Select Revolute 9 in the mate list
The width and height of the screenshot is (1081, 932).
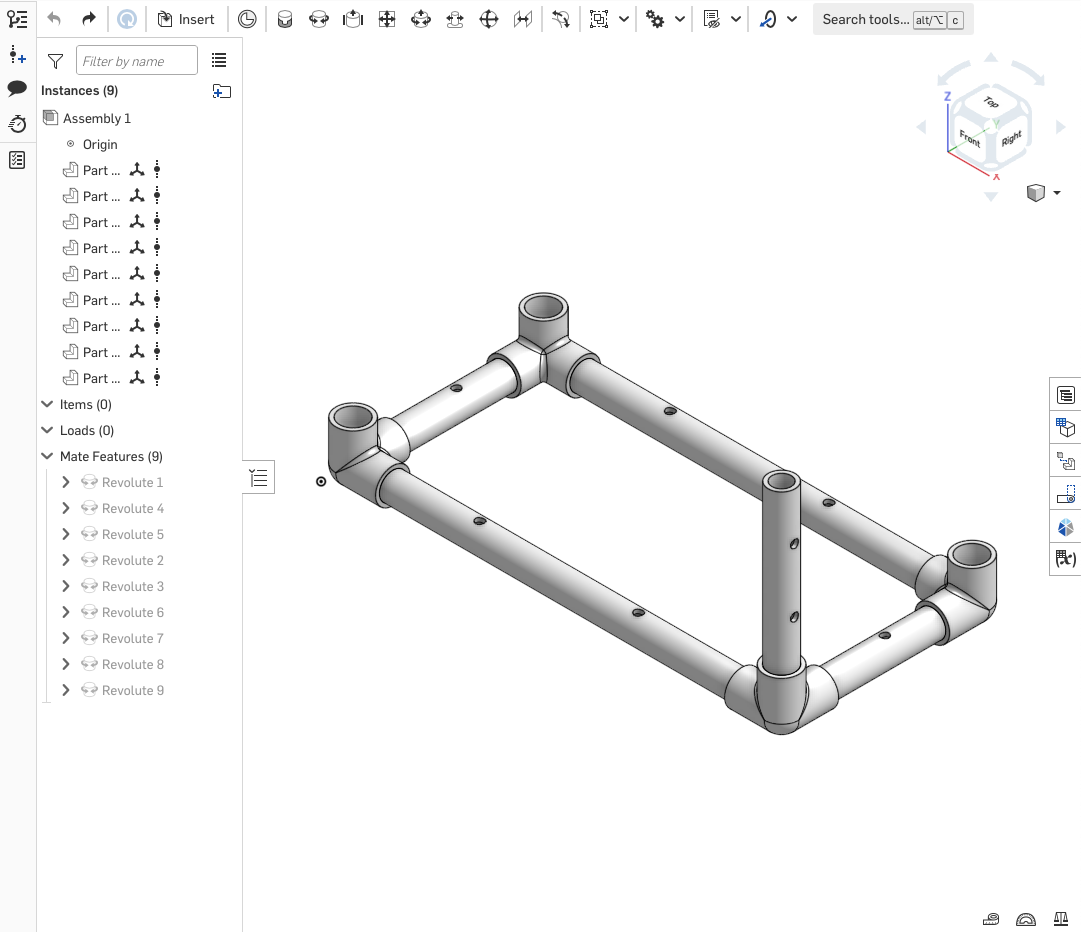(x=132, y=691)
